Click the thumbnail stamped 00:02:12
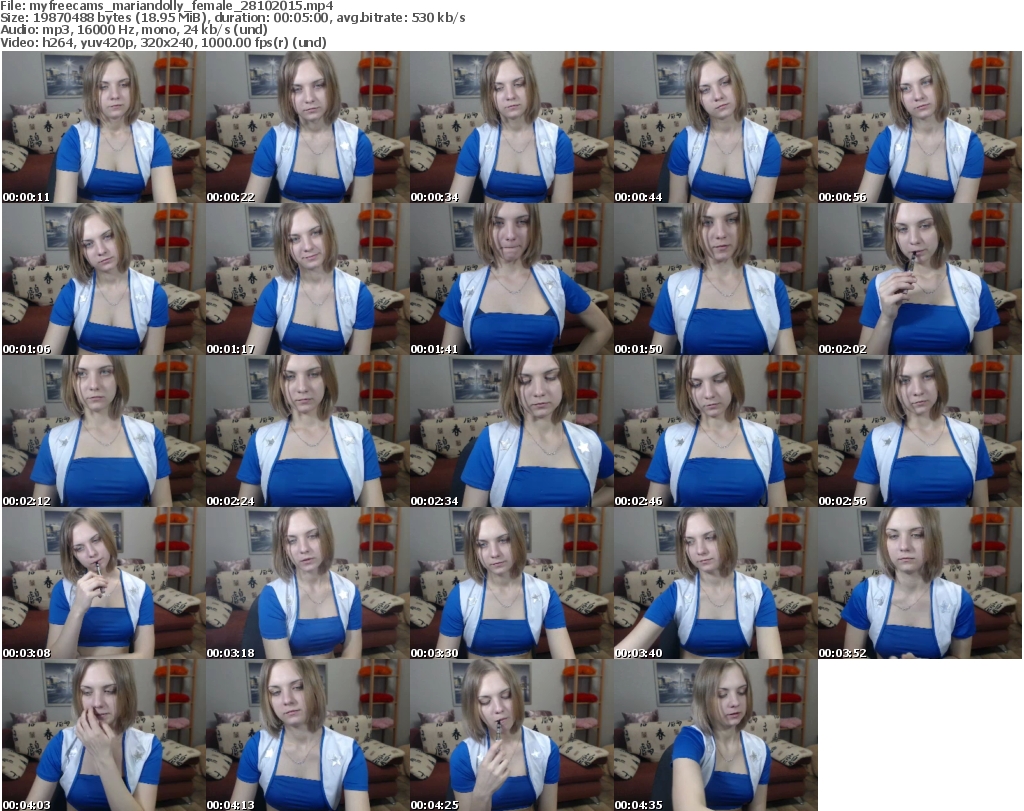 (x=104, y=431)
